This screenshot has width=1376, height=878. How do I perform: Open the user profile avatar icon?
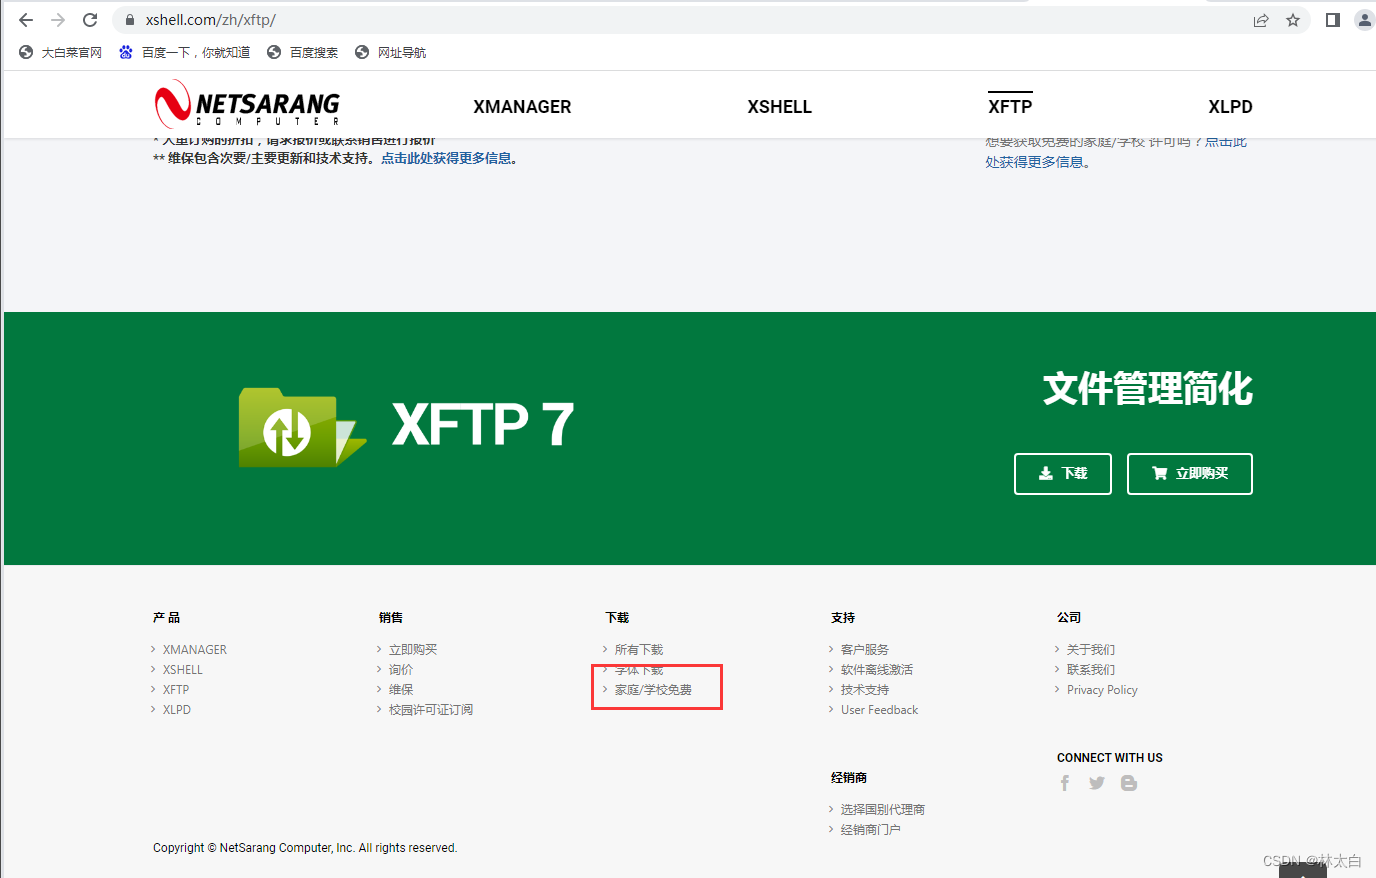[1365, 20]
